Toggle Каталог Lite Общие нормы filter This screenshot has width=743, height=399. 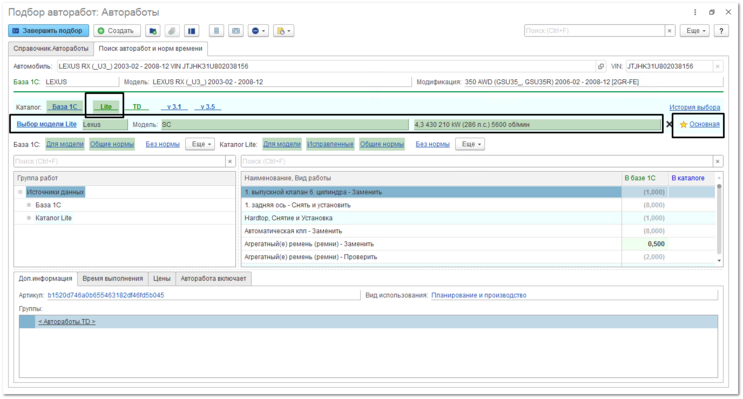[381, 144]
